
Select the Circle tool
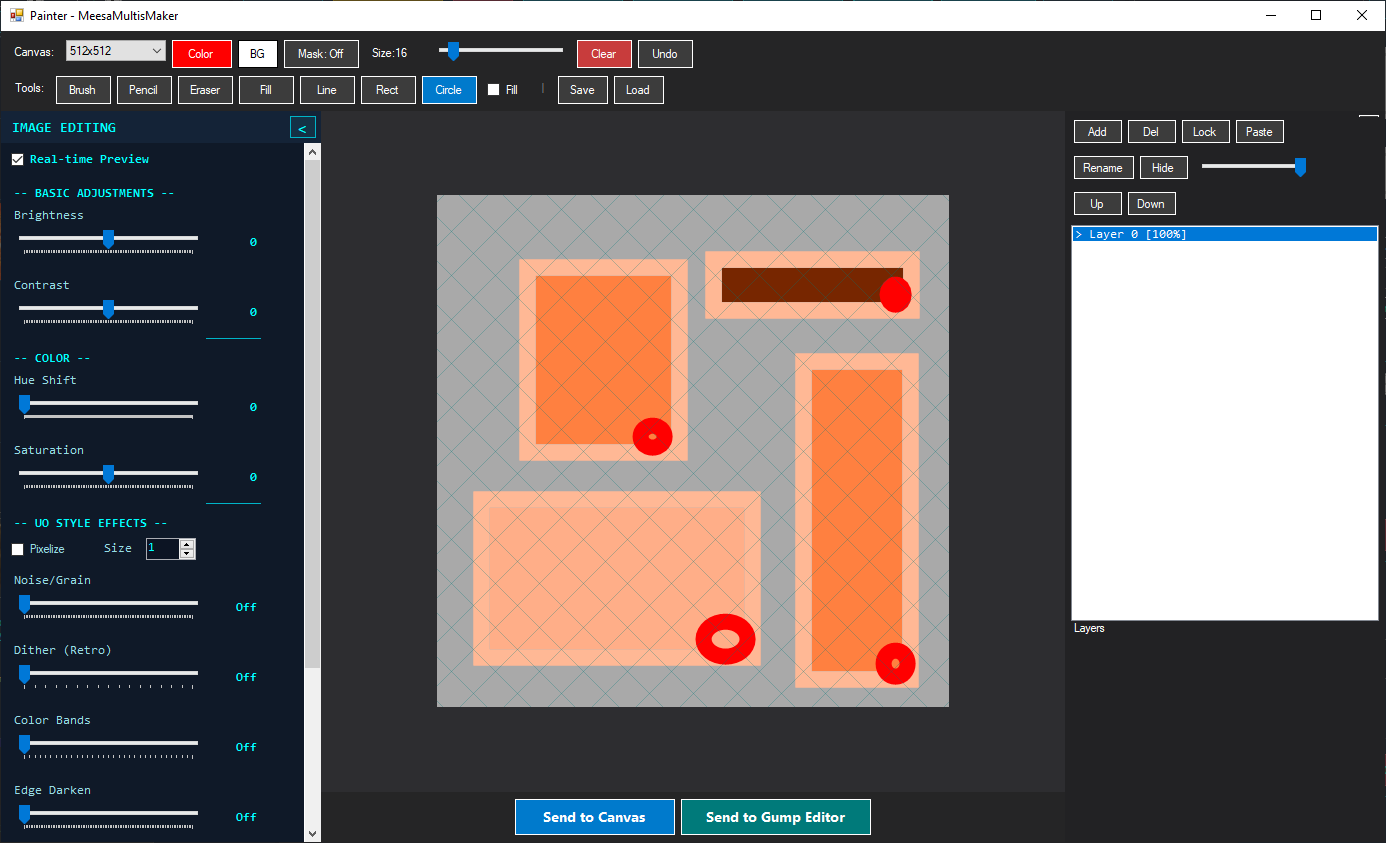(x=449, y=90)
